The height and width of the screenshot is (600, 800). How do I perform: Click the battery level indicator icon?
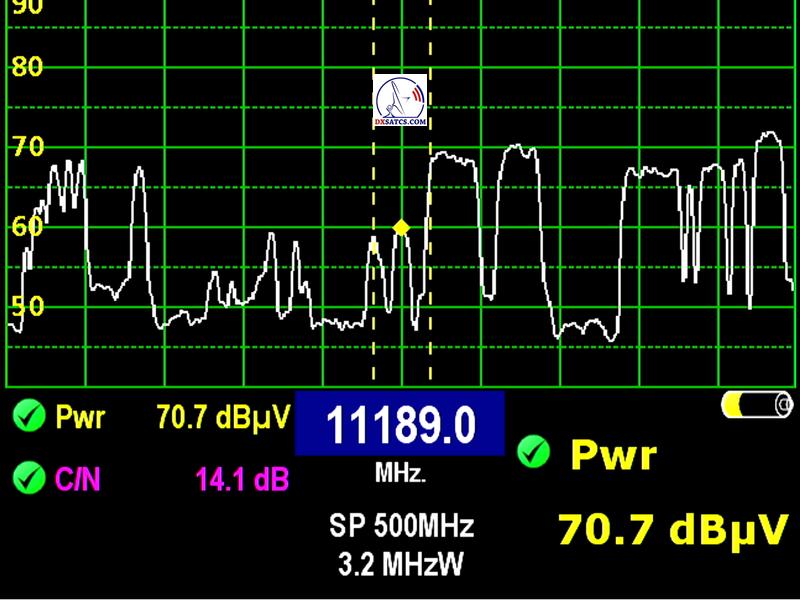coord(755,405)
